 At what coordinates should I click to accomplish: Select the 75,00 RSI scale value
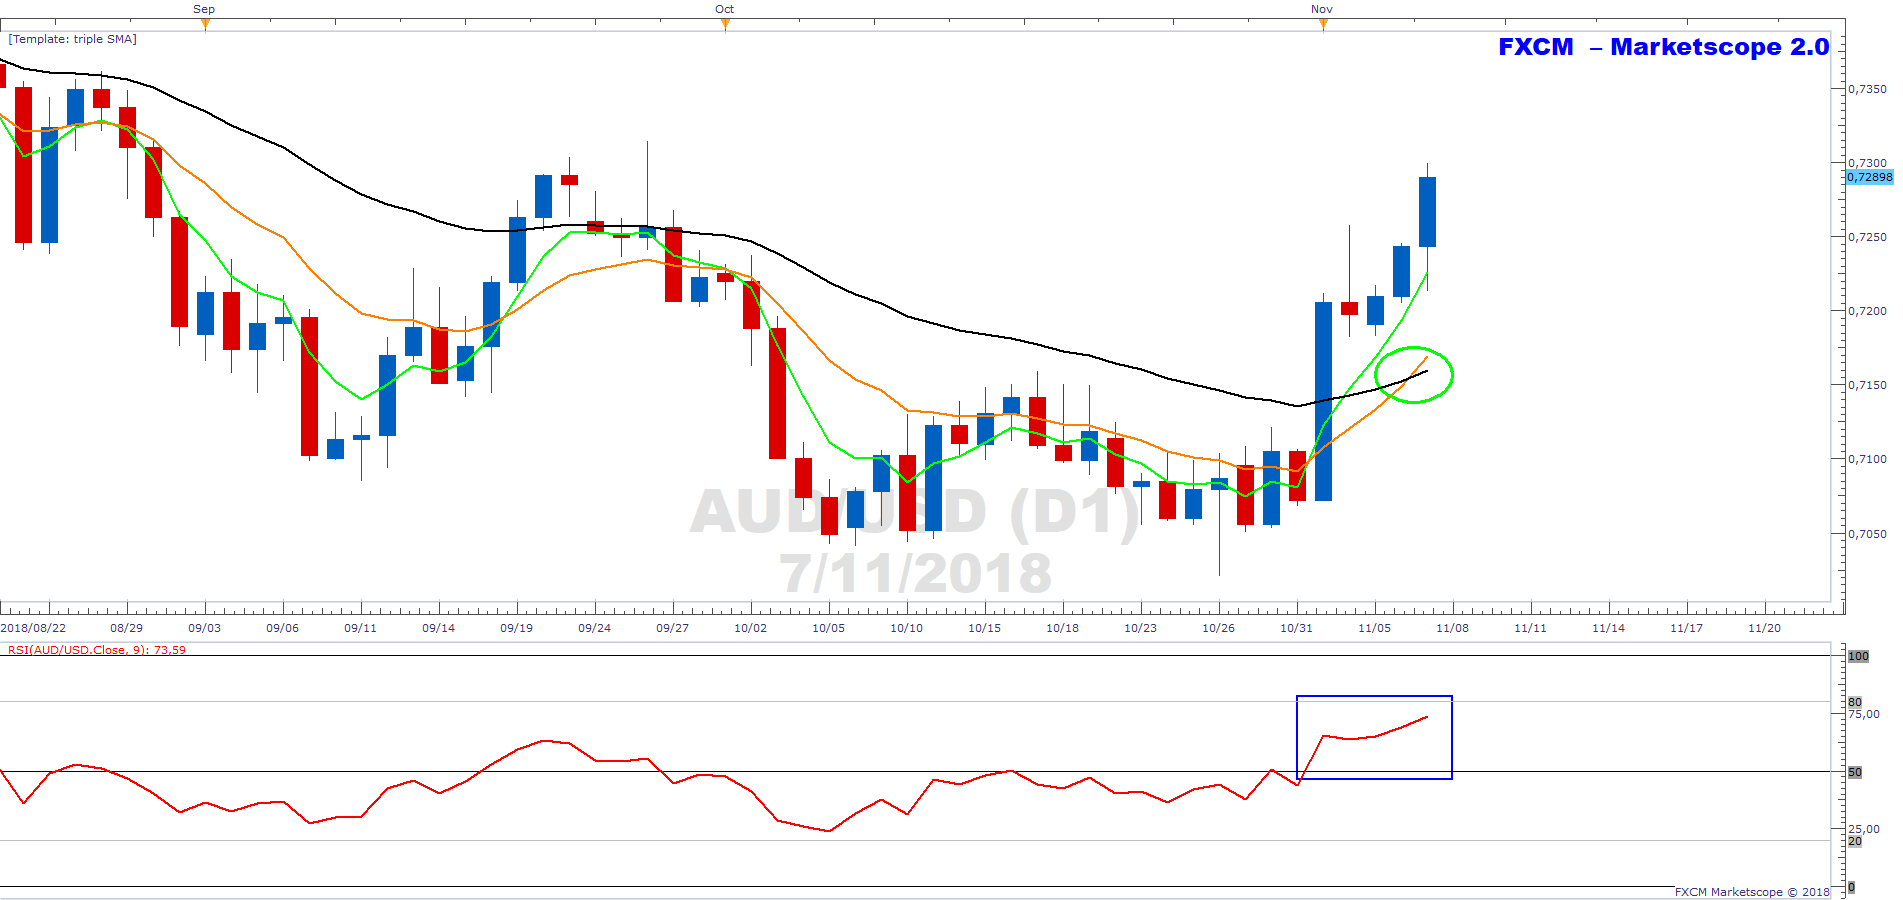[x=1864, y=714]
